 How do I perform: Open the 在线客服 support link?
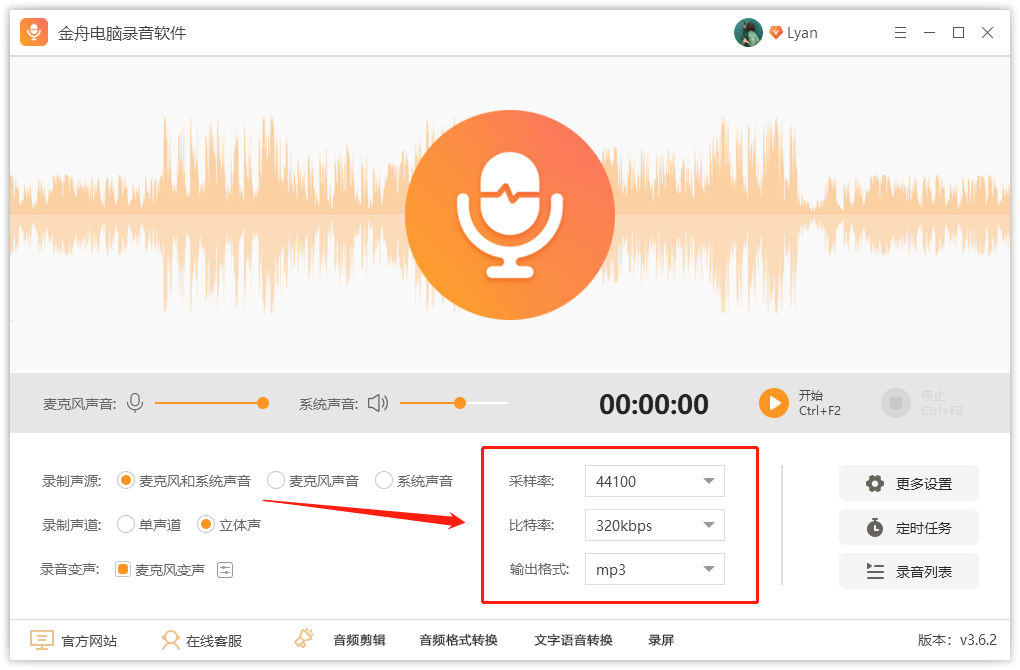(x=214, y=641)
